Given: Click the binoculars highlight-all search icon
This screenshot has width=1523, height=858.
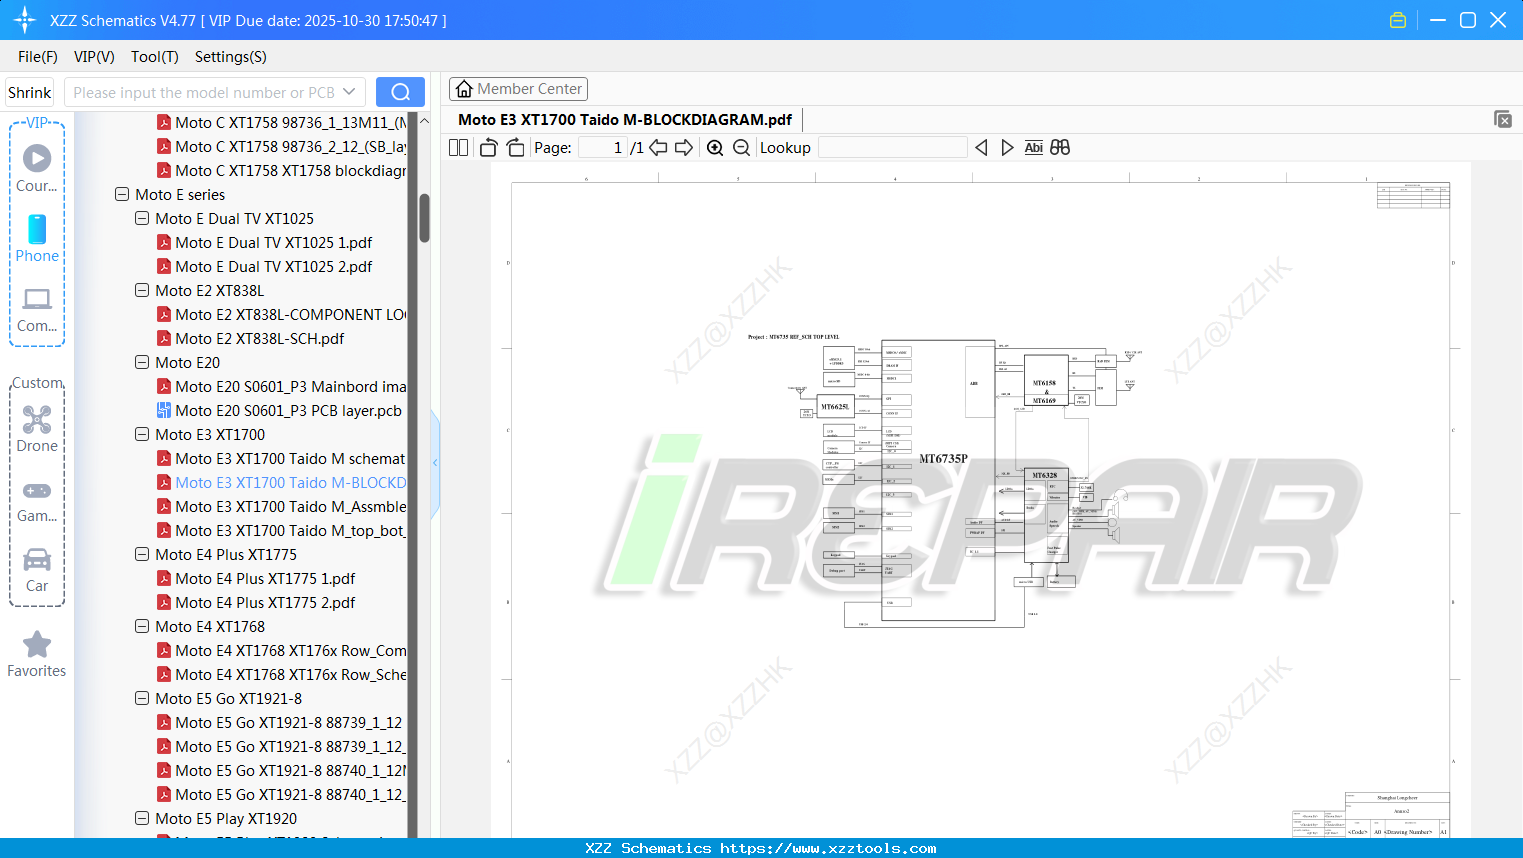Looking at the screenshot, I should pos(1060,147).
